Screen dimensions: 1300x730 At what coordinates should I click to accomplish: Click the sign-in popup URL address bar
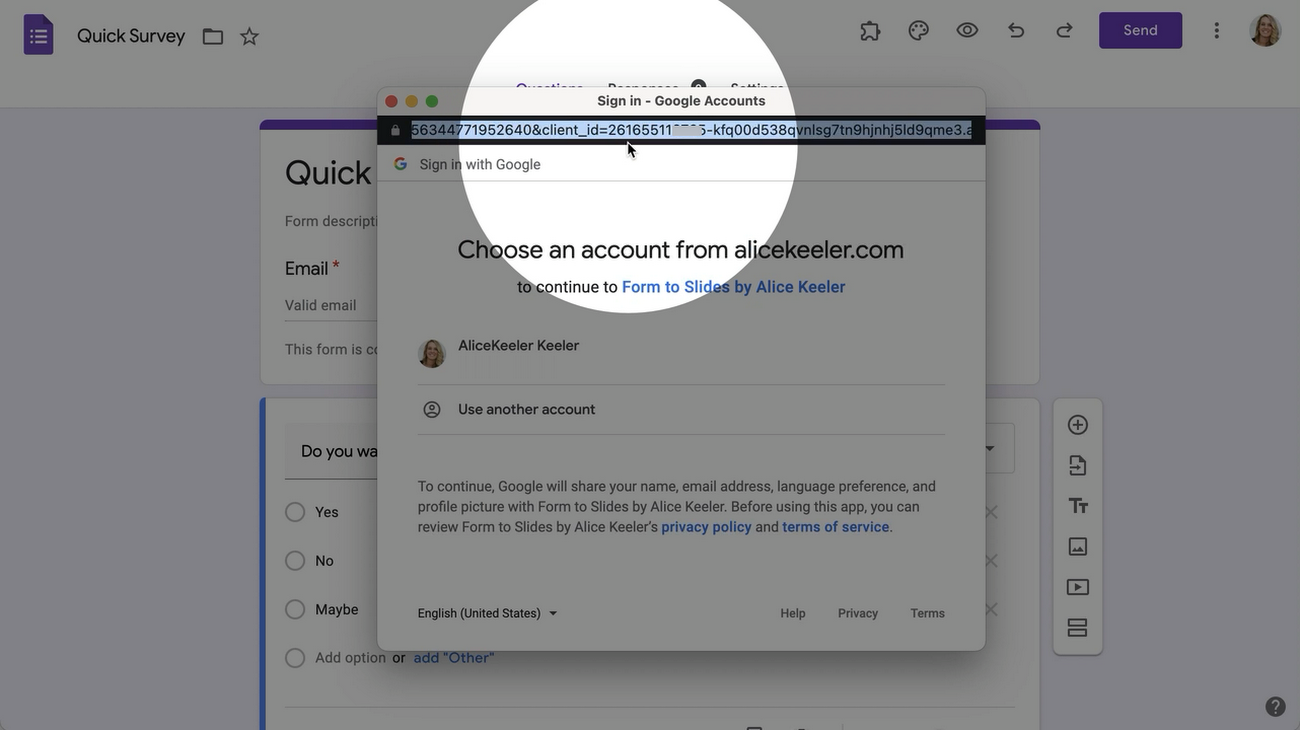691,130
